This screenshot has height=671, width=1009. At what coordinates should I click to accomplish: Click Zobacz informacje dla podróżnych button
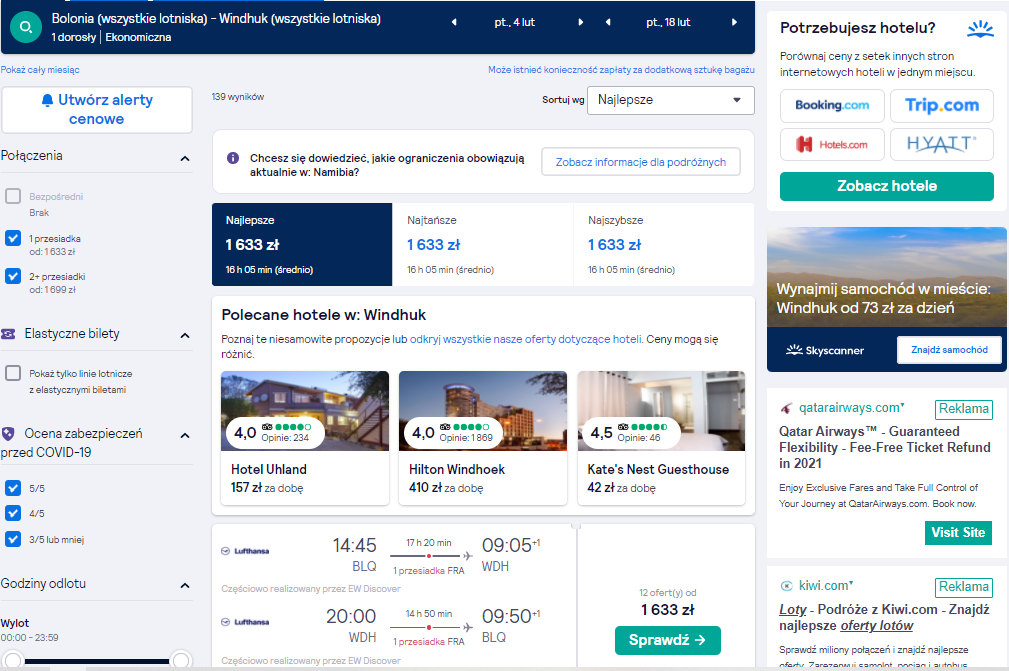(x=640, y=162)
